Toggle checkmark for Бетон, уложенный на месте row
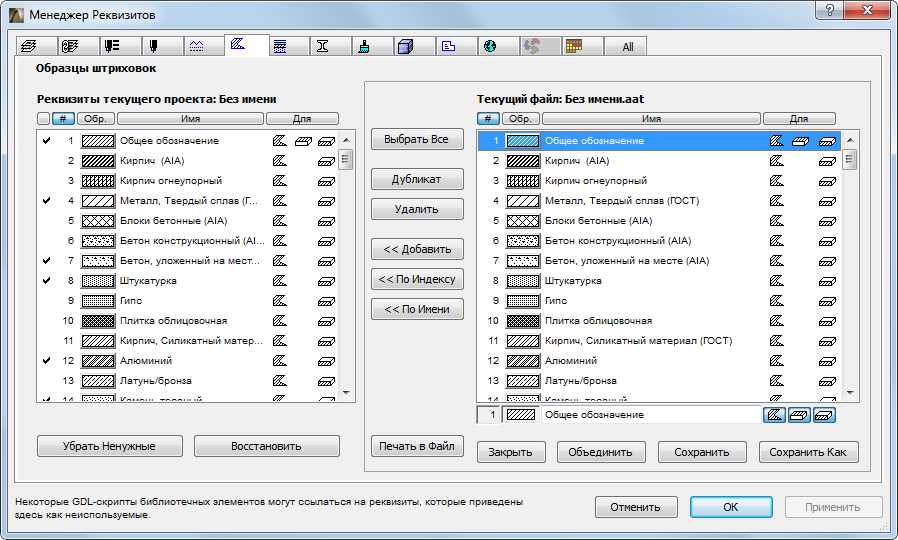 (46, 261)
